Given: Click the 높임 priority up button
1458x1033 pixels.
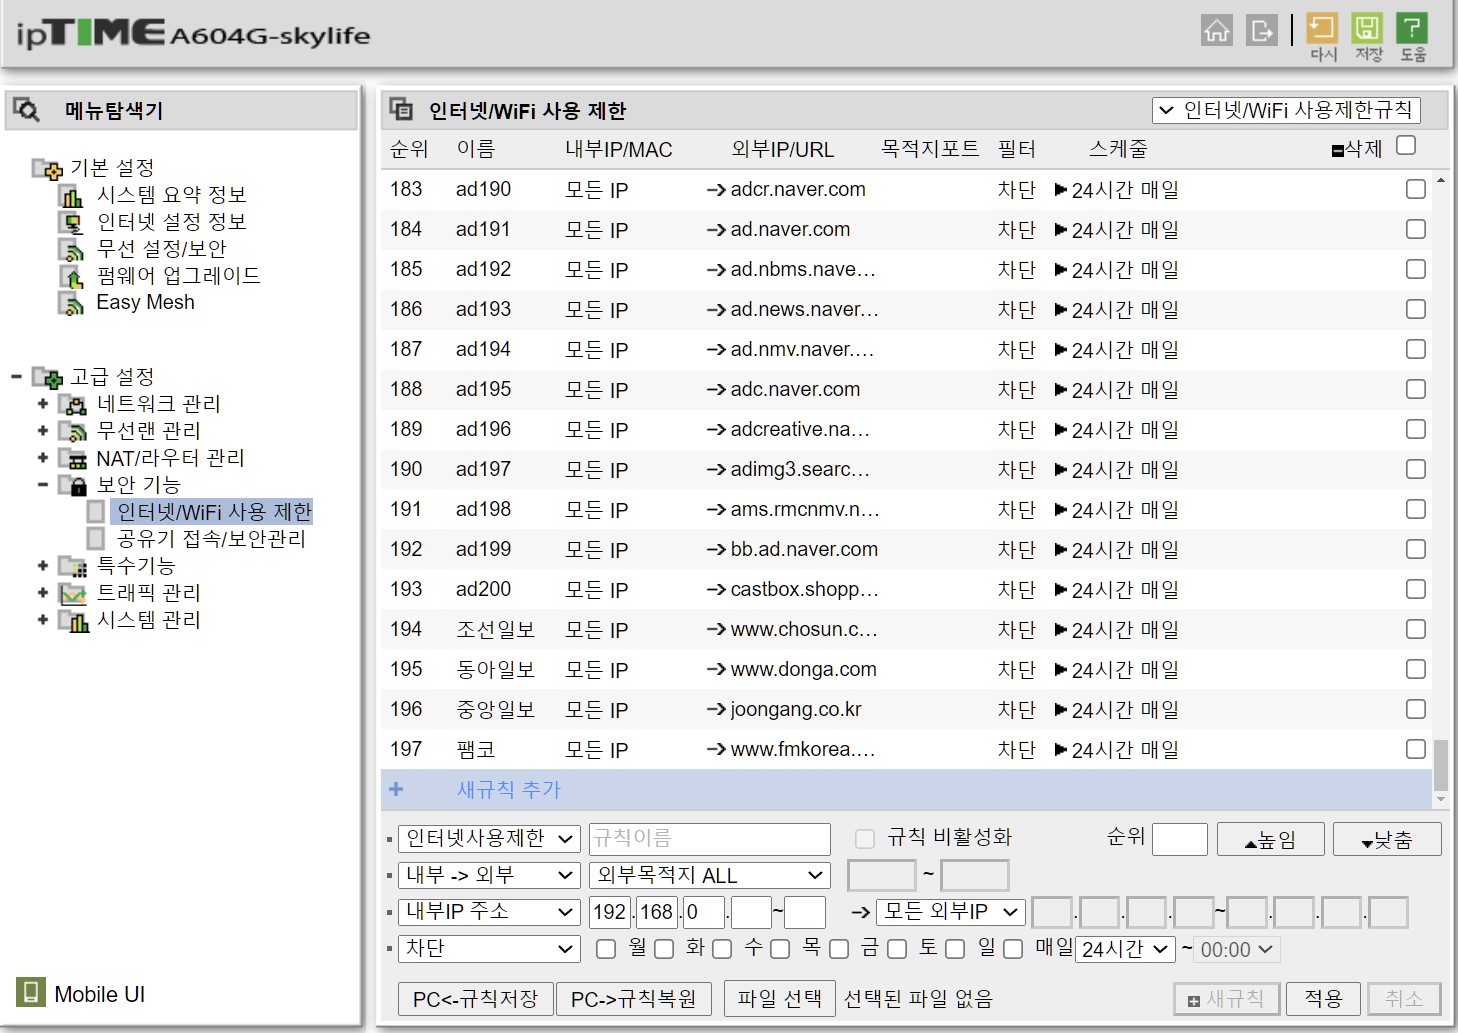Looking at the screenshot, I should 1271,840.
